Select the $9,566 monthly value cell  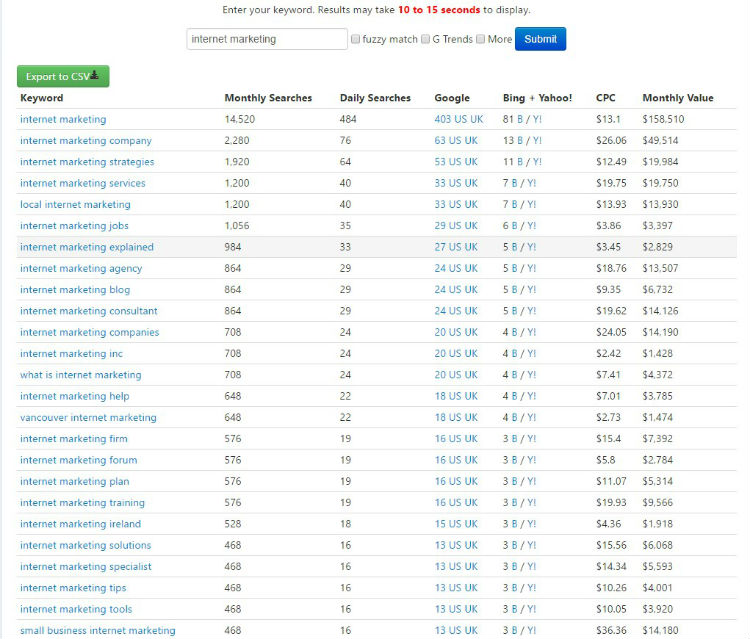point(658,502)
